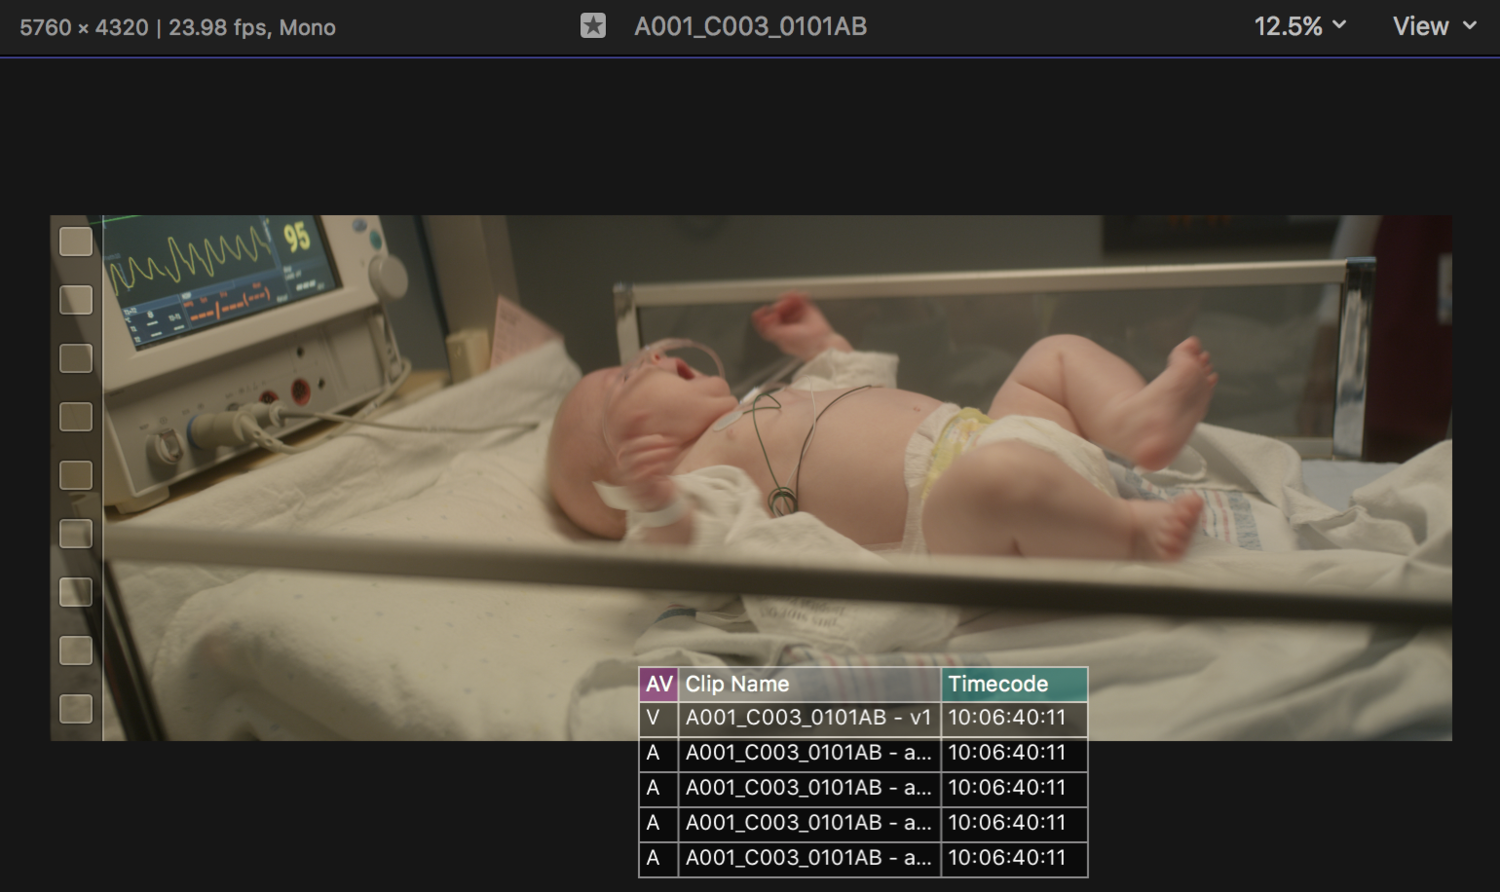Click the baby video frame in the viewer

[751, 478]
